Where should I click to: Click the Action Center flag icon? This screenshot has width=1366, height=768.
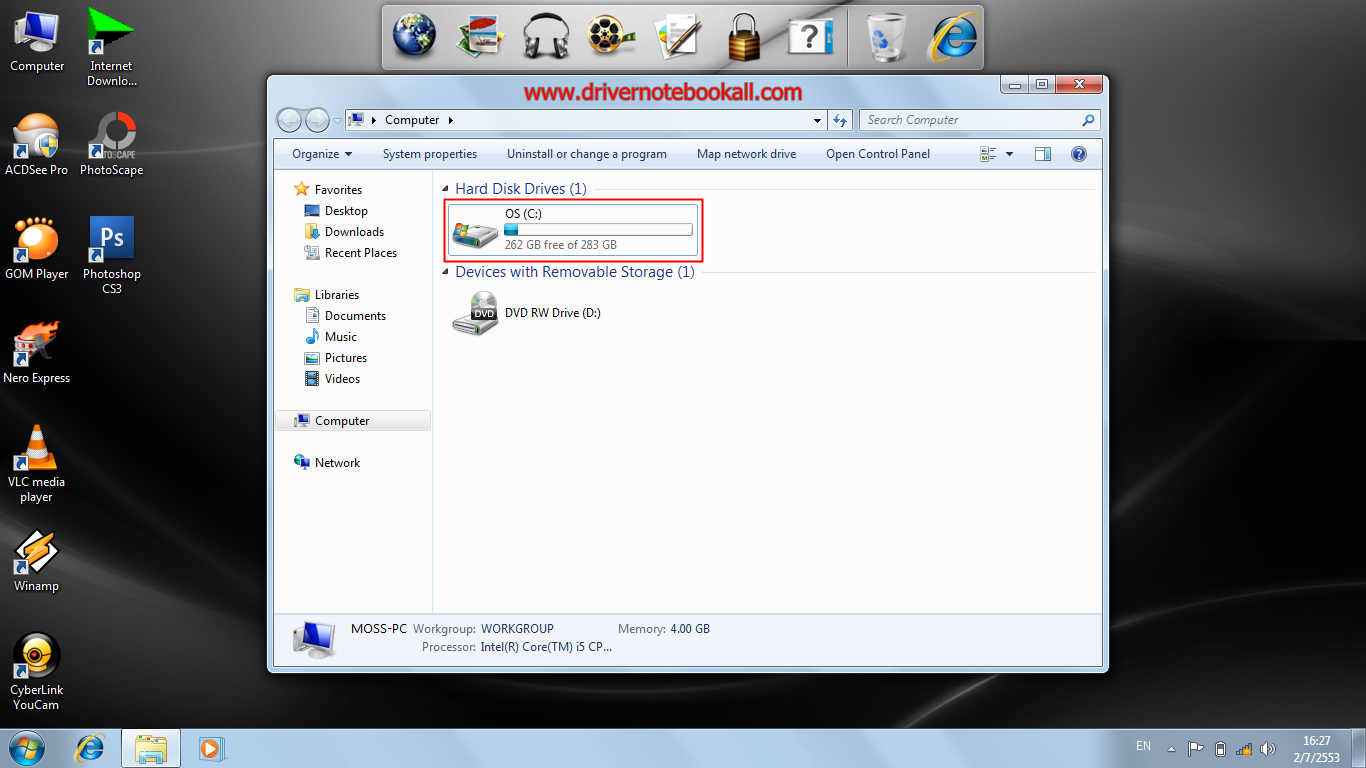click(x=1195, y=748)
